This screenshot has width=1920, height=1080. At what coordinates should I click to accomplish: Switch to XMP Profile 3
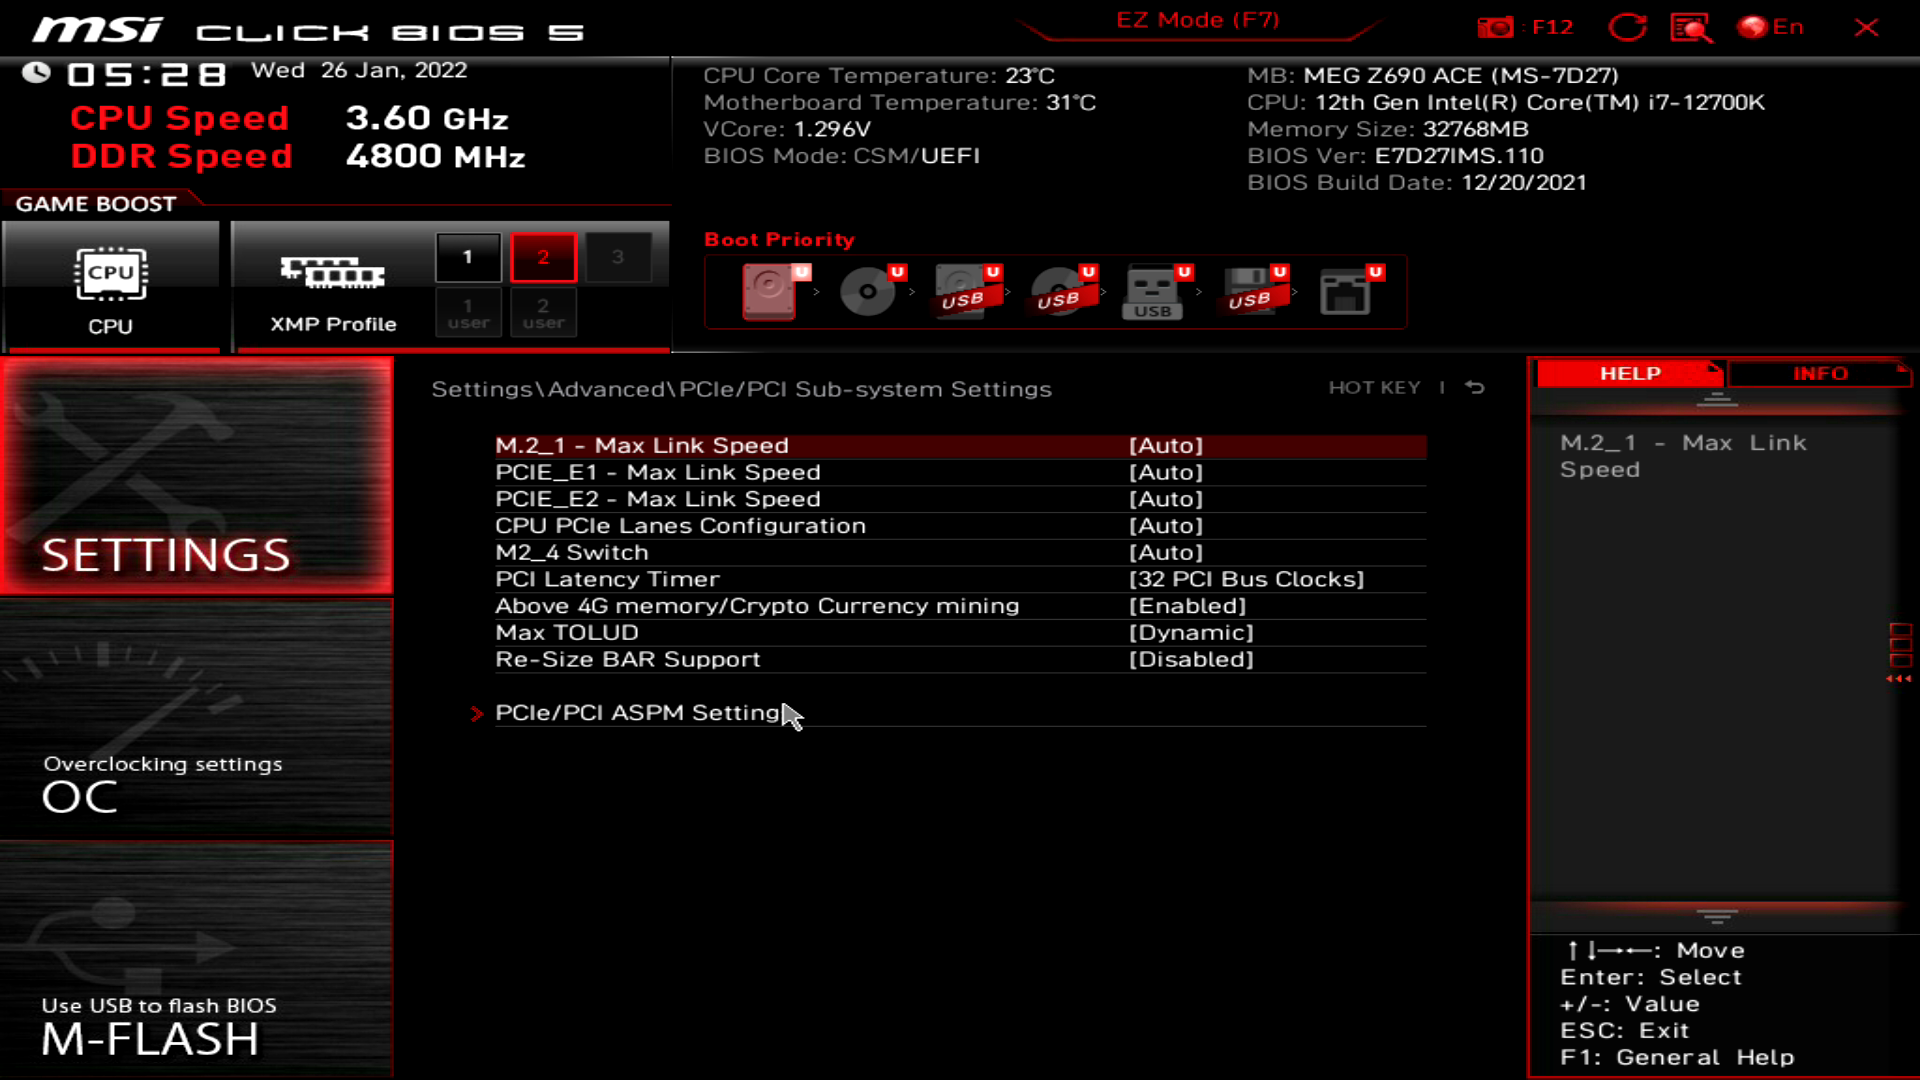click(x=619, y=256)
